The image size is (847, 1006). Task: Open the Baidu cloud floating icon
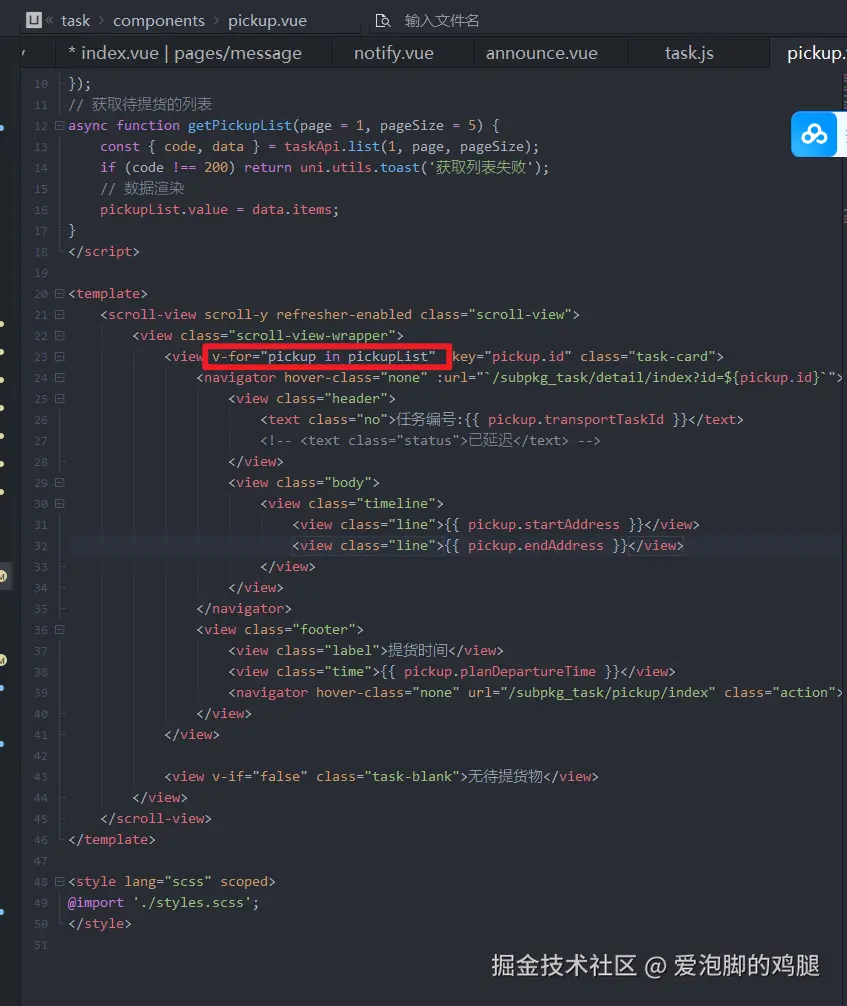[814, 134]
